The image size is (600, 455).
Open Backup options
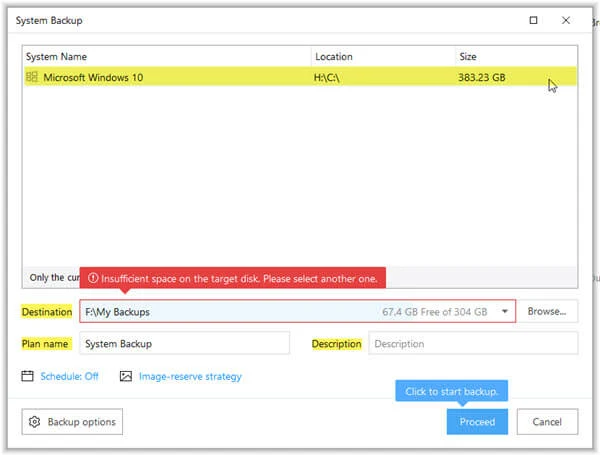(x=72, y=421)
